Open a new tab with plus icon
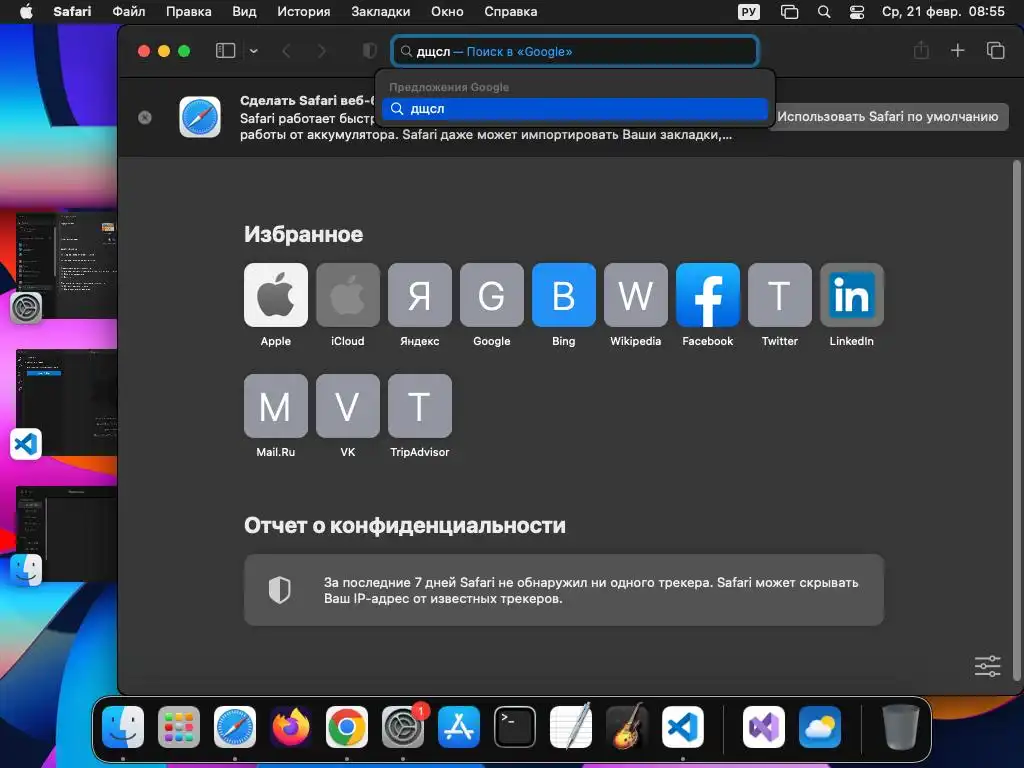Screen dimensions: 1024x768 tap(957, 50)
